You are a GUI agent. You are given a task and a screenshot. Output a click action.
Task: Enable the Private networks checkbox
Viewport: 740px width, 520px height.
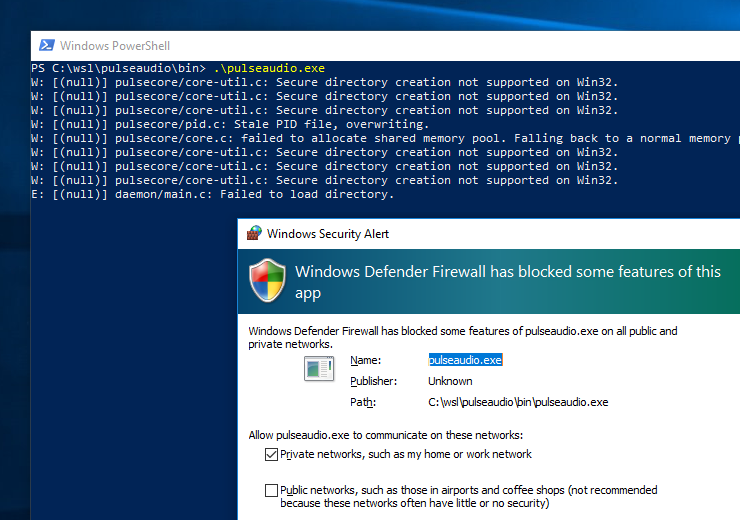(271, 454)
